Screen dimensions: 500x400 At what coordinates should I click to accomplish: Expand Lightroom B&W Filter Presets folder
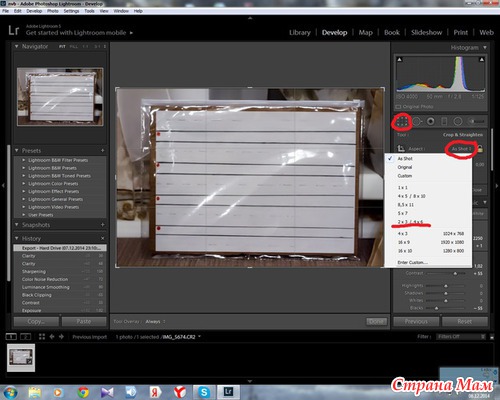24,160
